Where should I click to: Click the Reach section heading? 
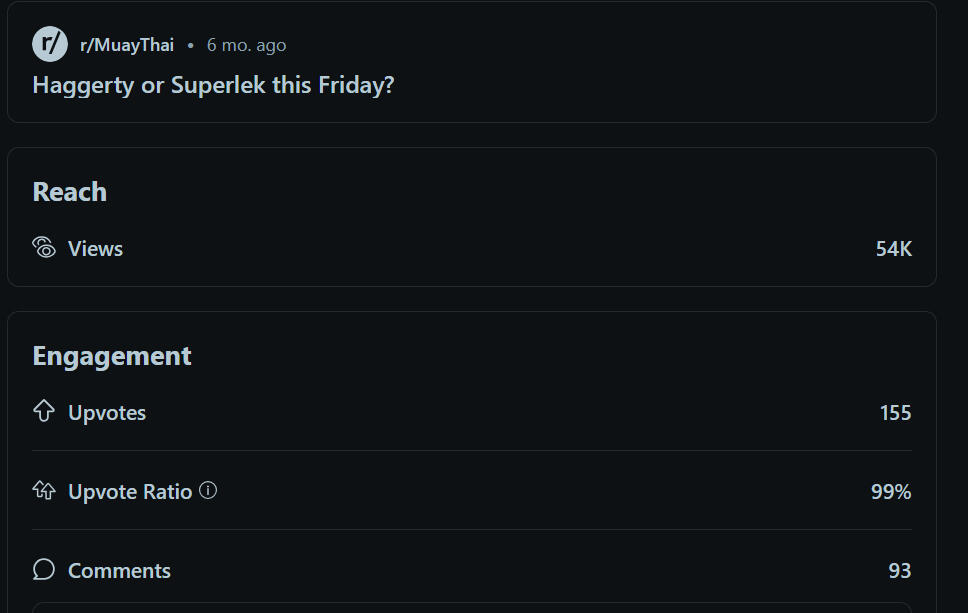click(x=69, y=192)
